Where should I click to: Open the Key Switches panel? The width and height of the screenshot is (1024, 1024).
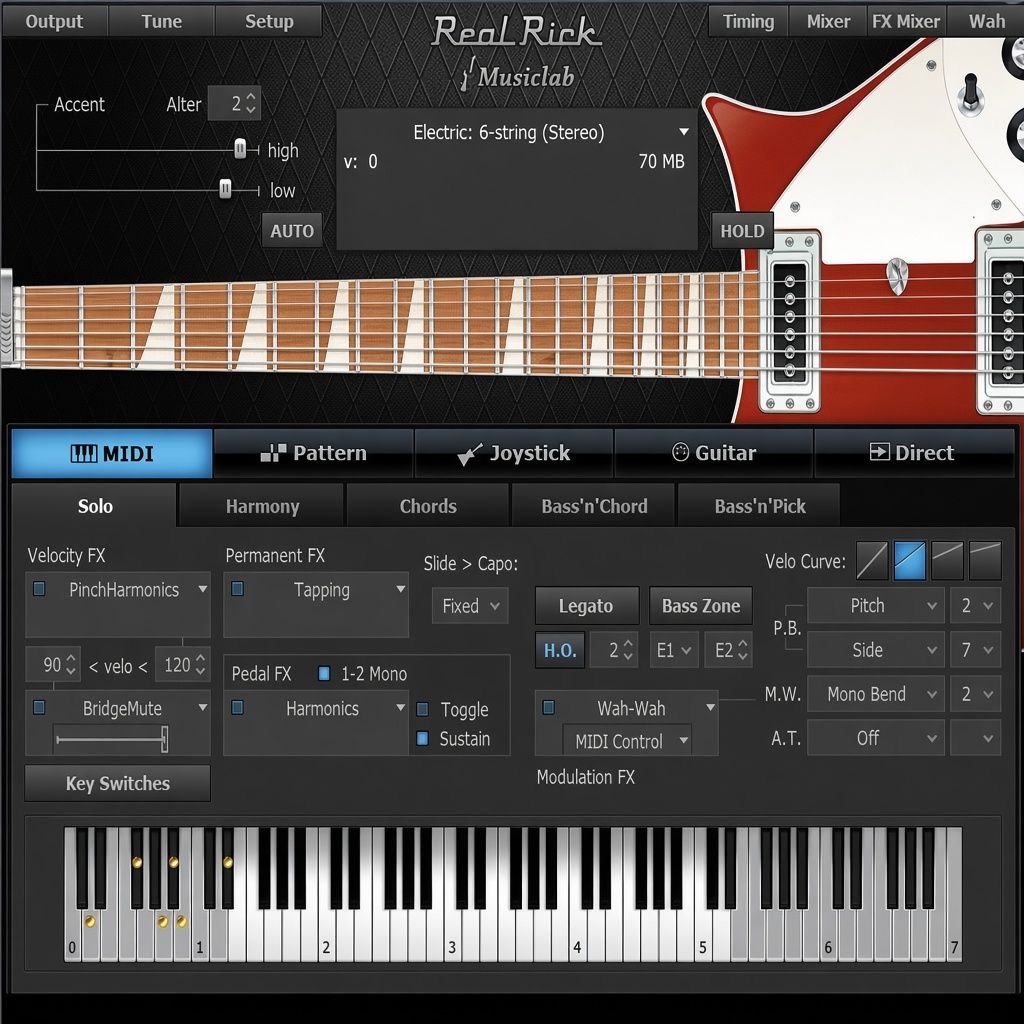(x=118, y=783)
